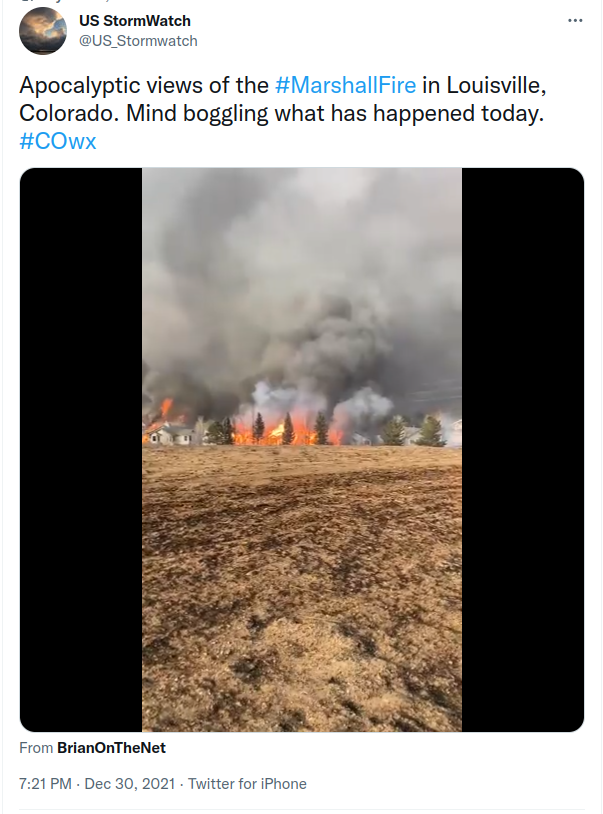
Task: Play the wildfire video
Action: click(302, 450)
